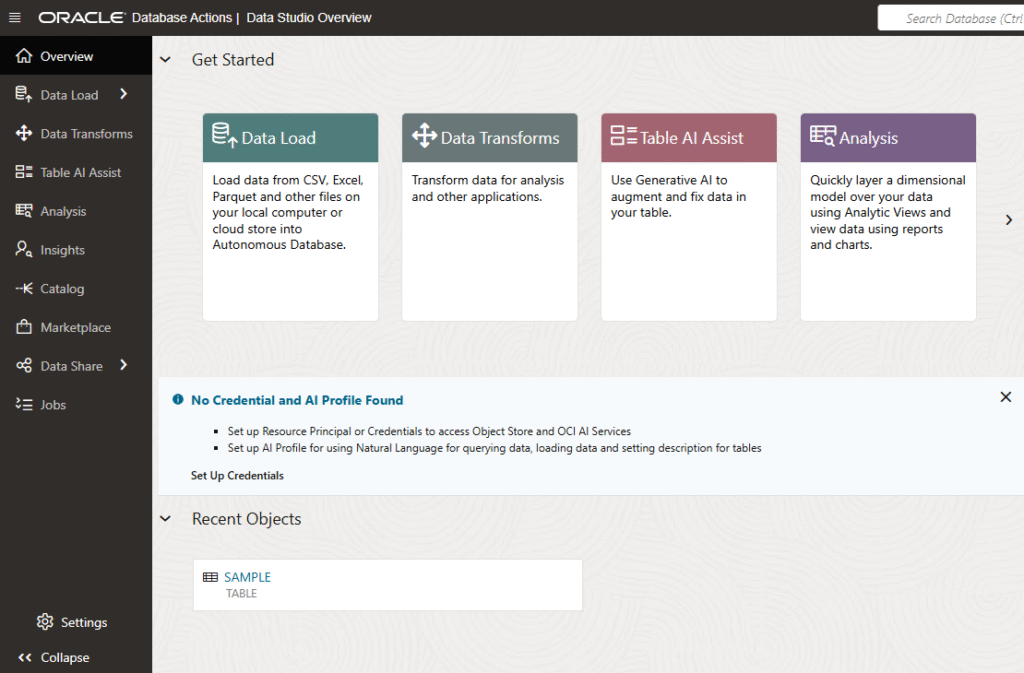
Task: Collapse the Recent Objects section
Action: point(166,519)
